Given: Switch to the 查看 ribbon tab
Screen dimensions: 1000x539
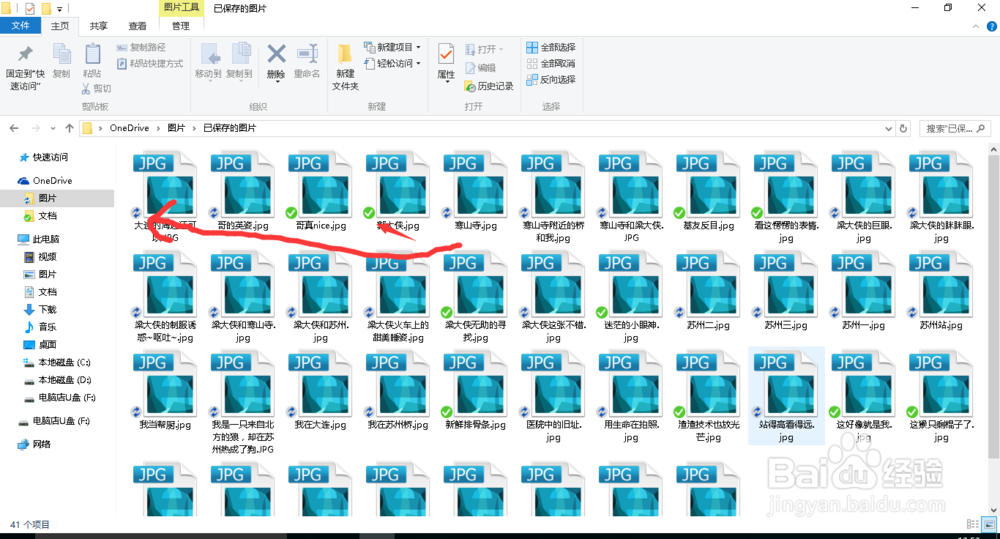Looking at the screenshot, I should 137,26.
